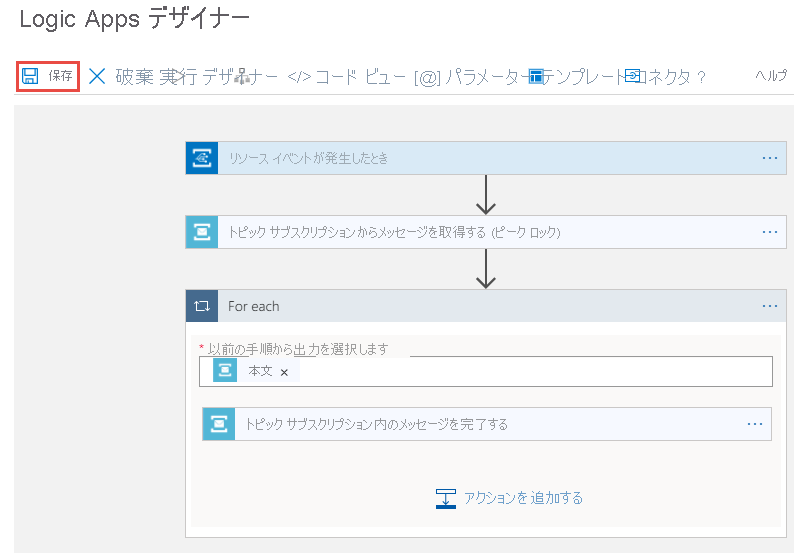Viewport: 794px width, 553px height.
Task: Click the For each loop icon
Action: coord(202,306)
